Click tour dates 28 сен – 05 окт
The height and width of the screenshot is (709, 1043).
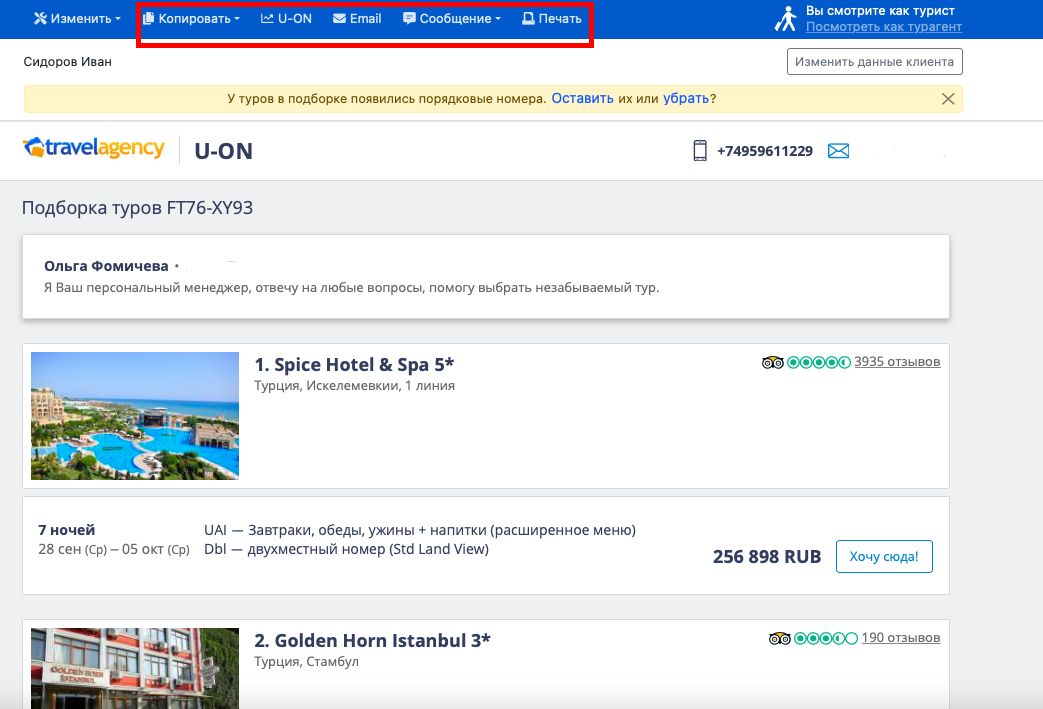[114, 549]
